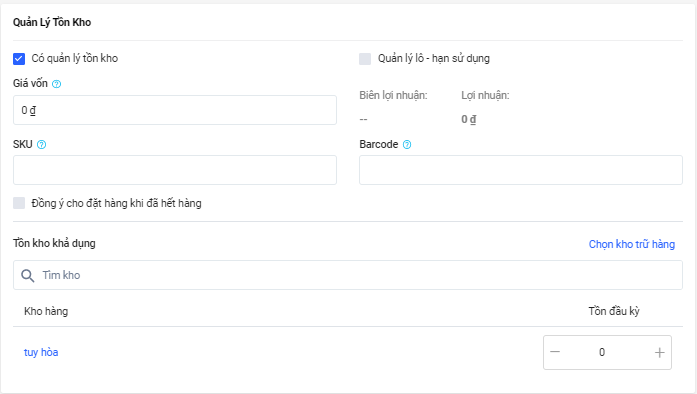Click the help icon next to SKU

point(41,145)
